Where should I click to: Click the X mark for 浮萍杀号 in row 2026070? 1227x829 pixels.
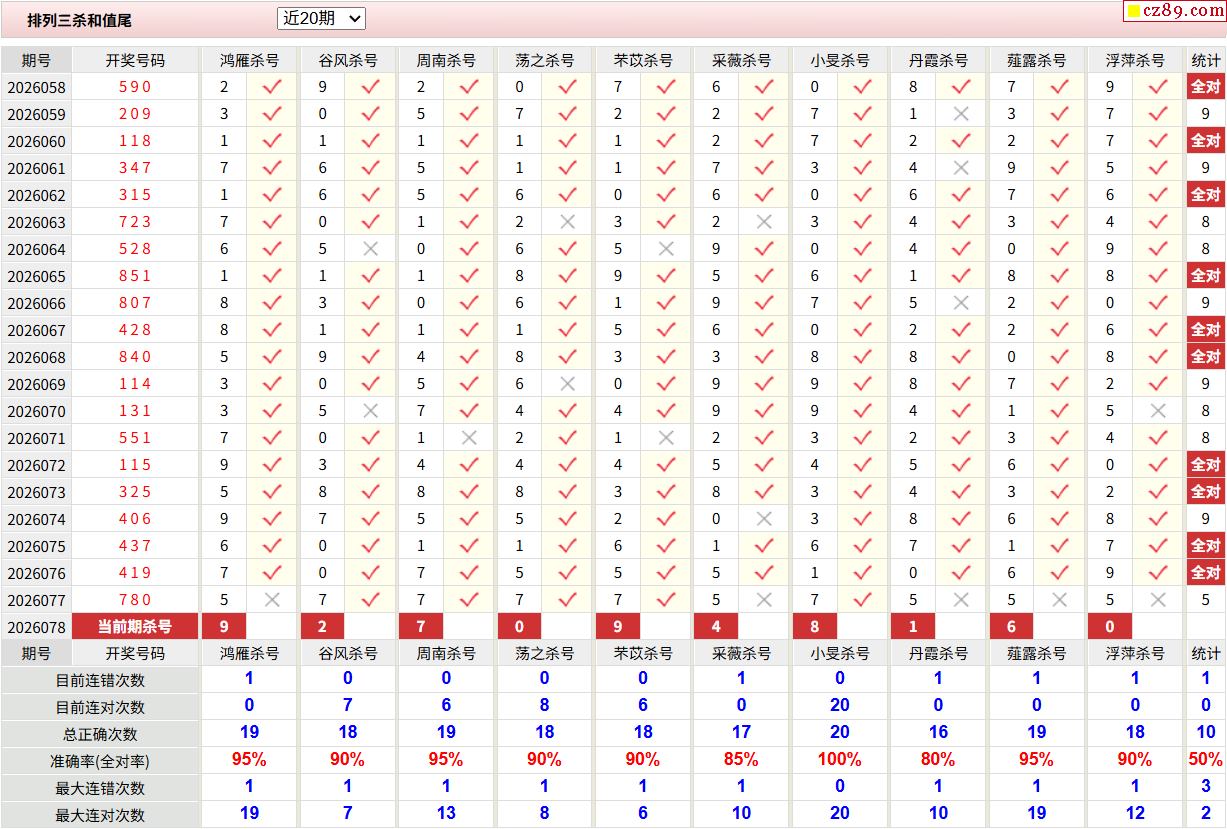1158,411
